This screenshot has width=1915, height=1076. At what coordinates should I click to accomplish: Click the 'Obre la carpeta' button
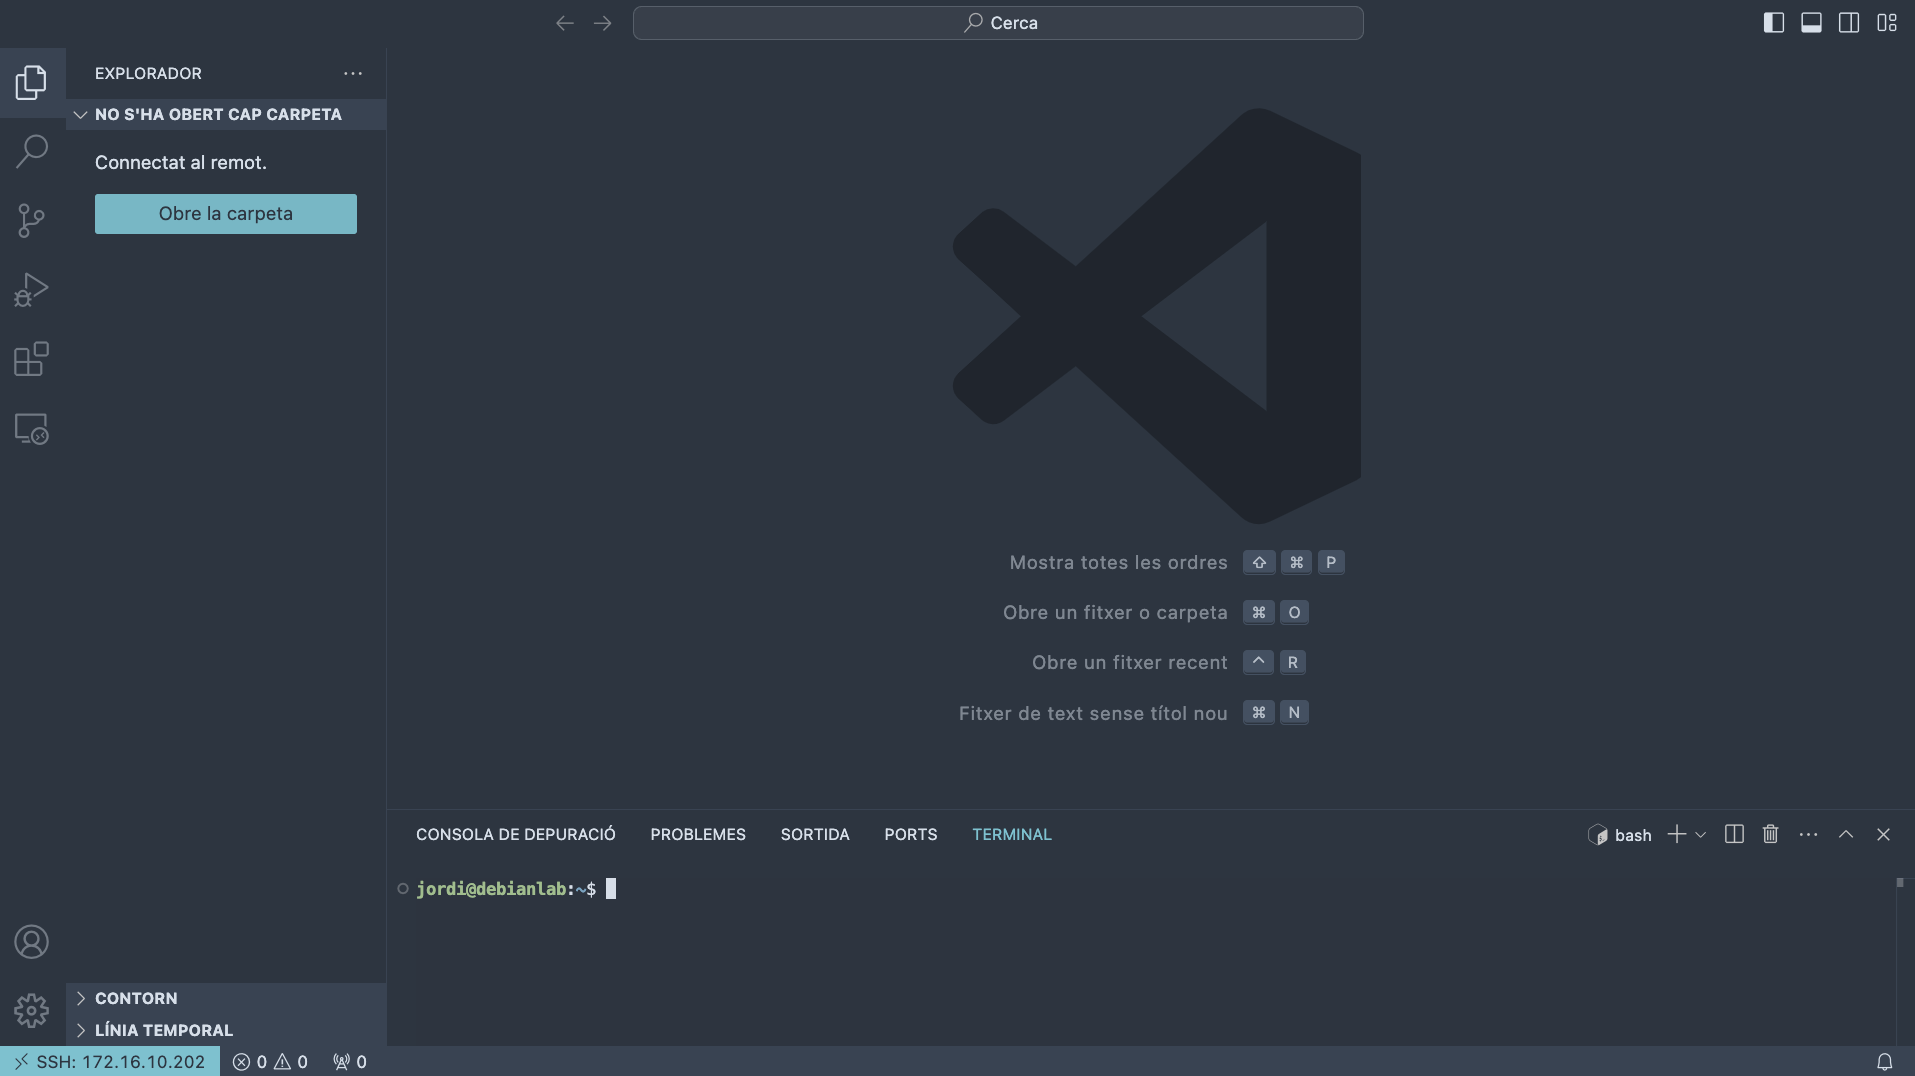click(x=226, y=214)
